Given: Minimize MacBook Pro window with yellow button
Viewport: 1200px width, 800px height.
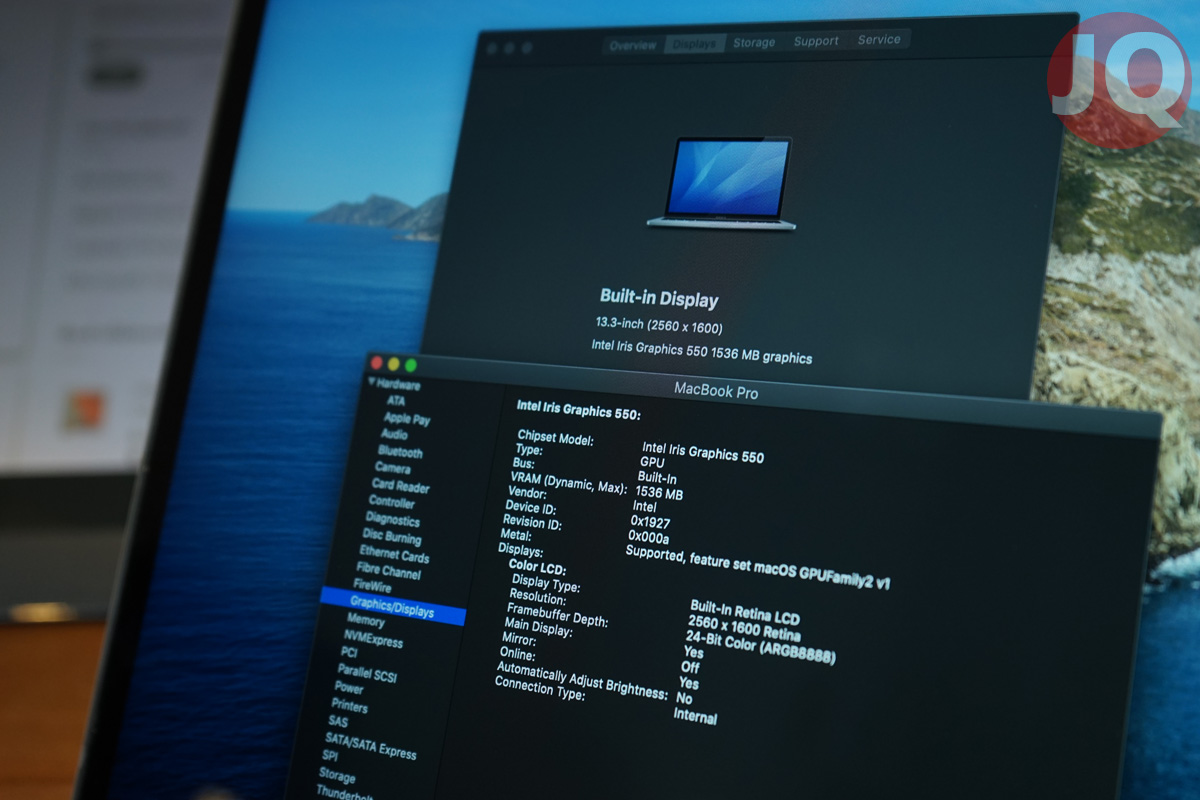Looking at the screenshot, I should click(393, 364).
